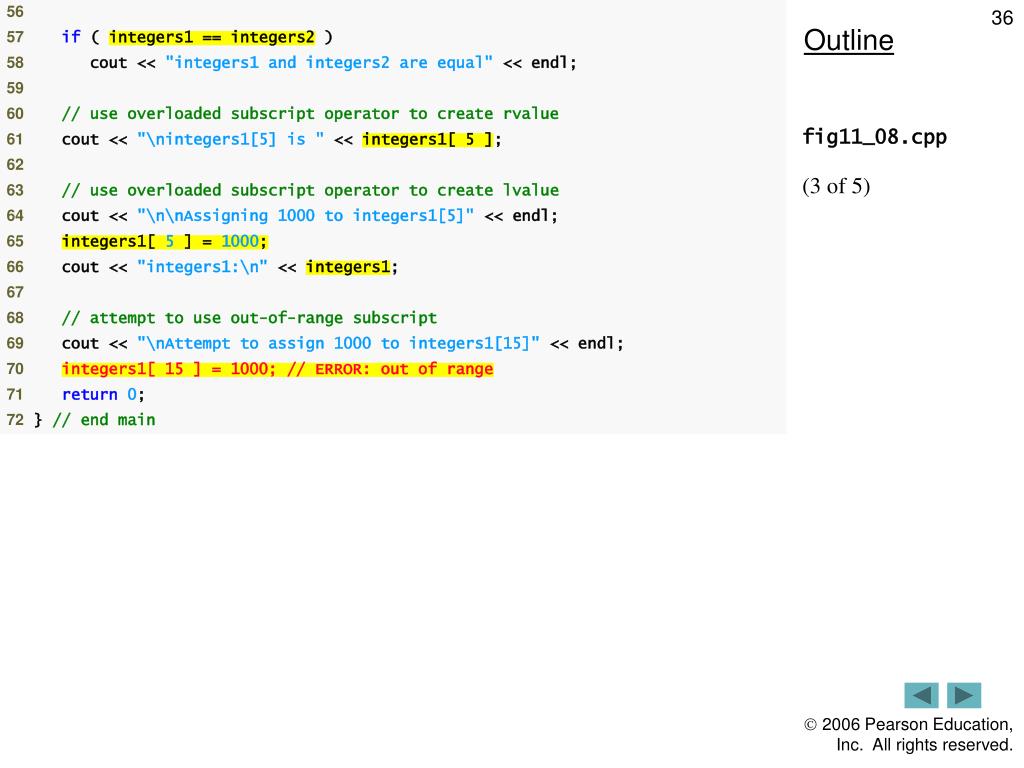
Task: Click highlighted 'integers1[ 5 ]' on line 61
Action: (427, 139)
